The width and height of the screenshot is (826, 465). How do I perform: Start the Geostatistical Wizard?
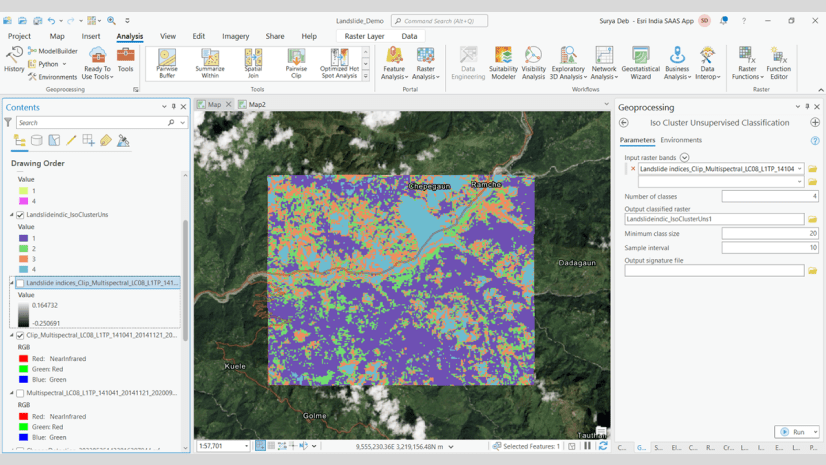pos(641,63)
